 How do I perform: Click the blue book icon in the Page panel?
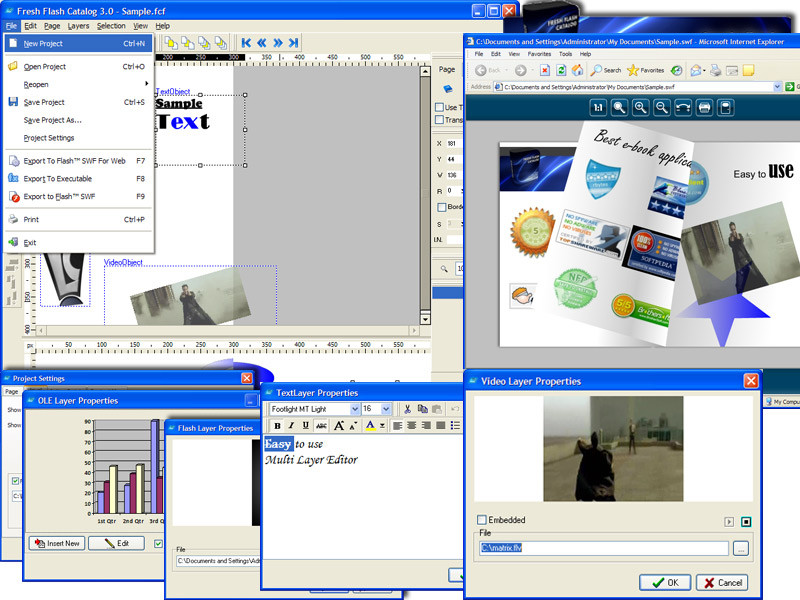(x=447, y=89)
